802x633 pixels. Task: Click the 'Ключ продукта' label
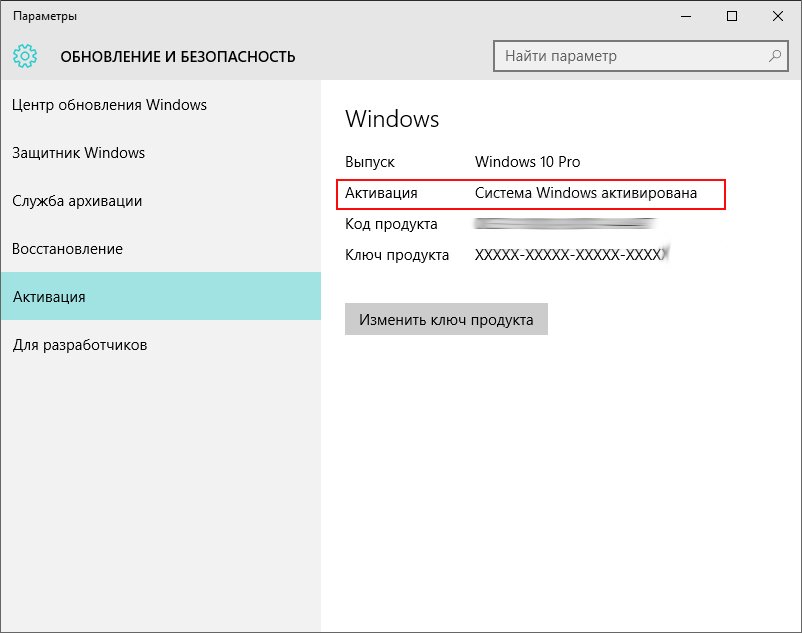(397, 255)
